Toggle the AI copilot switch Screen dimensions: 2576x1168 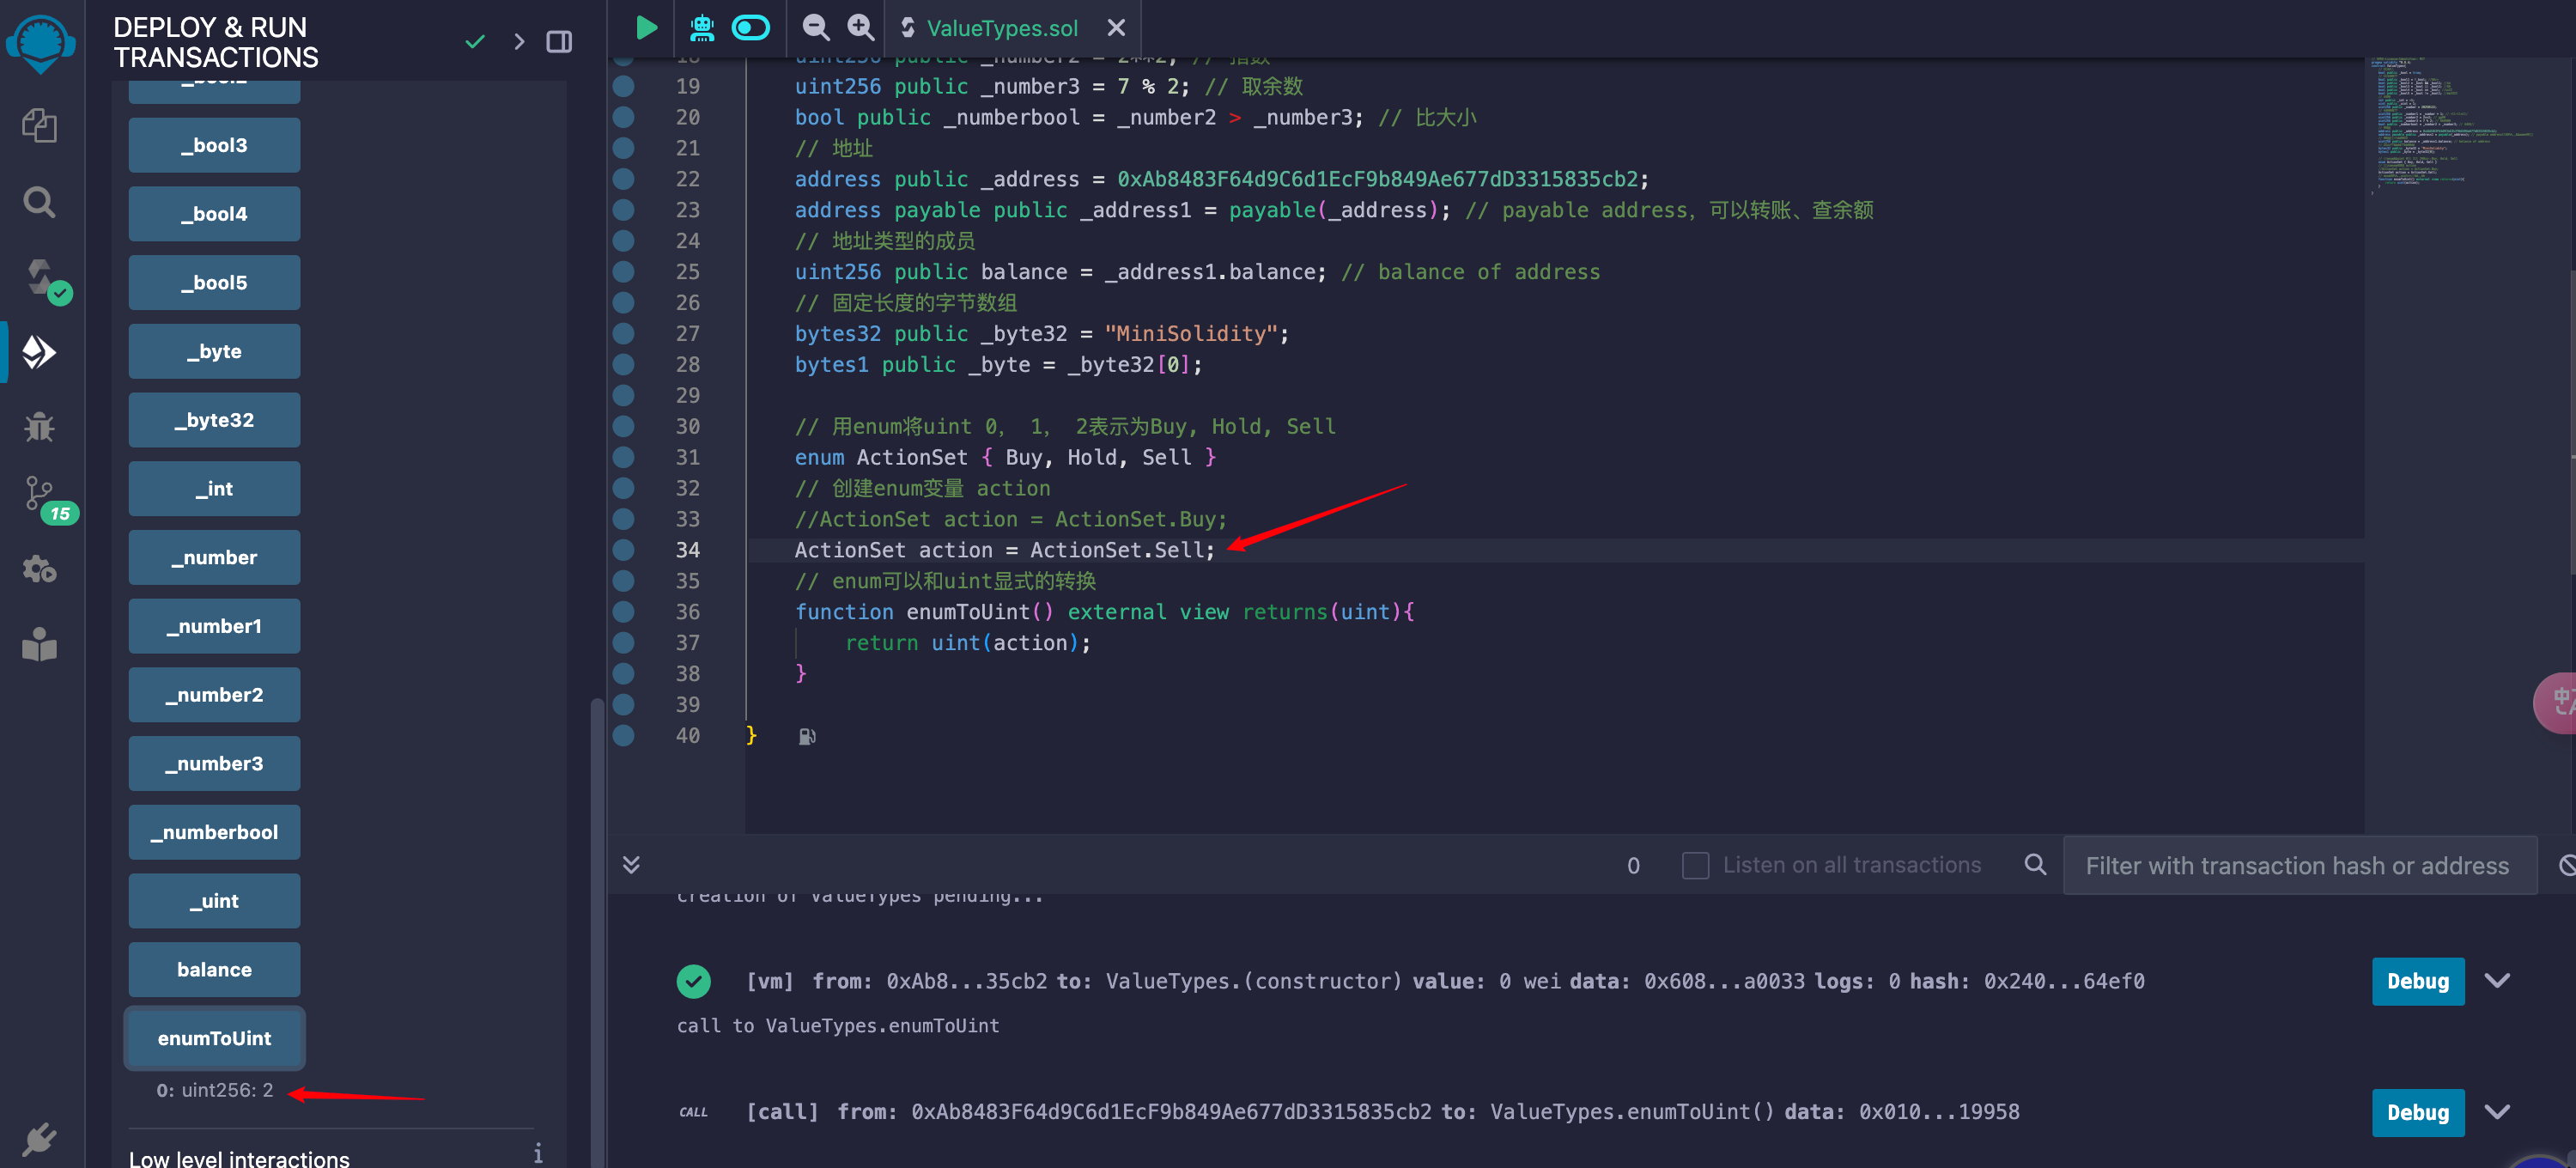pos(750,28)
